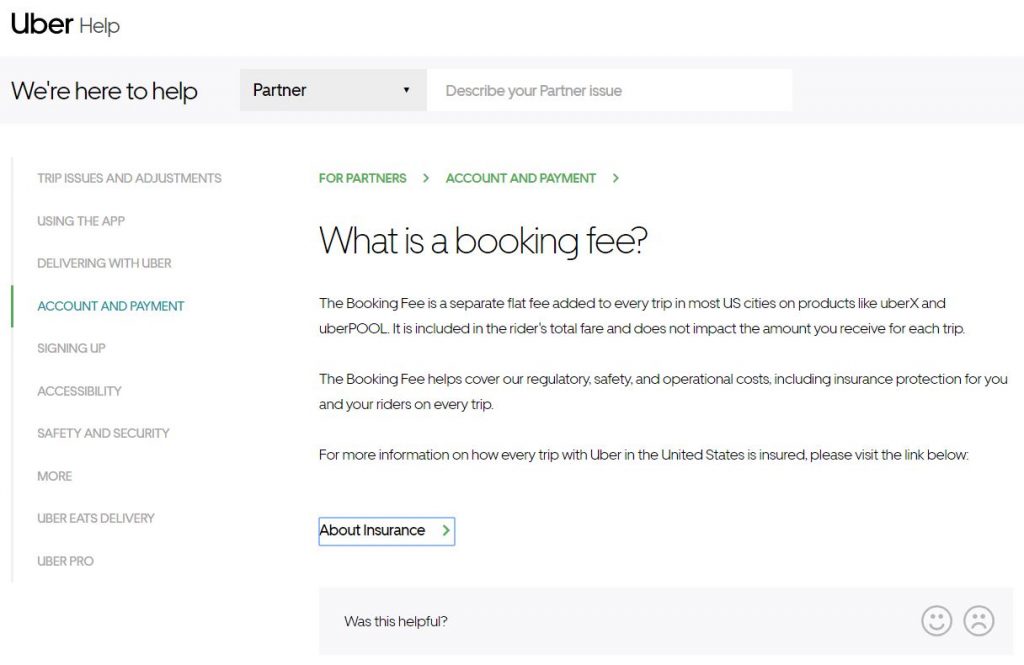The image size is (1024, 665).
Task: Click For Partners breadcrumb link
Action: [362, 178]
